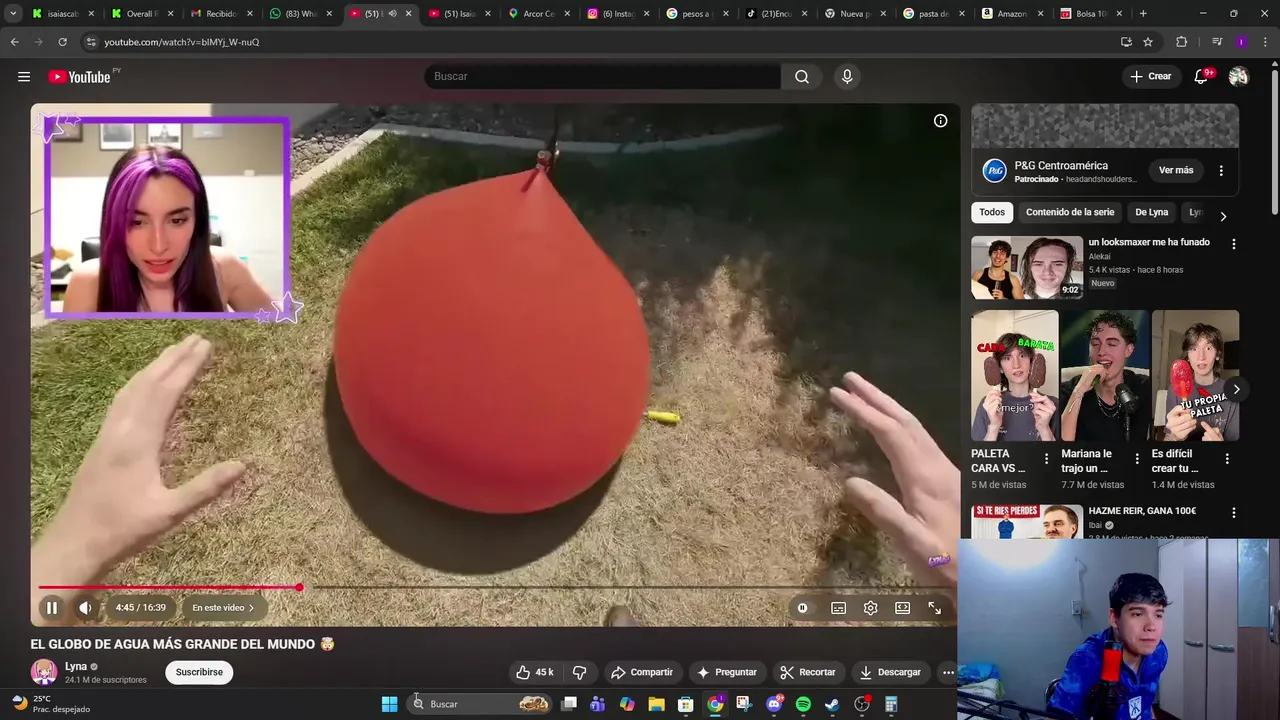
Task: Open the P&G ad options menu
Action: tap(1221, 171)
